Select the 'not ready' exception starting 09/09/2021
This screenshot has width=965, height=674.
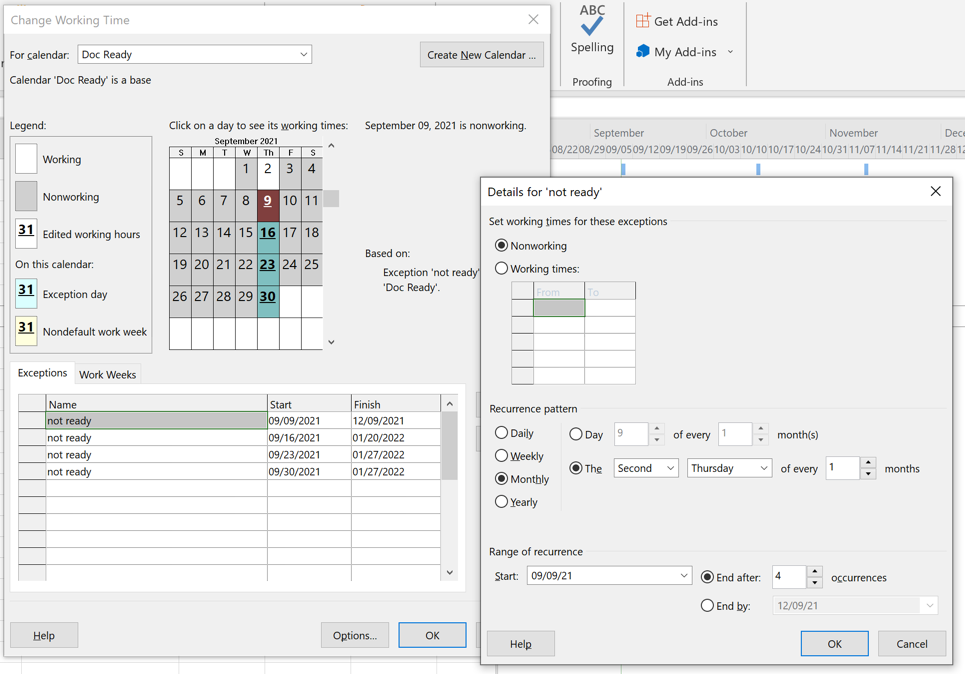(x=230, y=420)
